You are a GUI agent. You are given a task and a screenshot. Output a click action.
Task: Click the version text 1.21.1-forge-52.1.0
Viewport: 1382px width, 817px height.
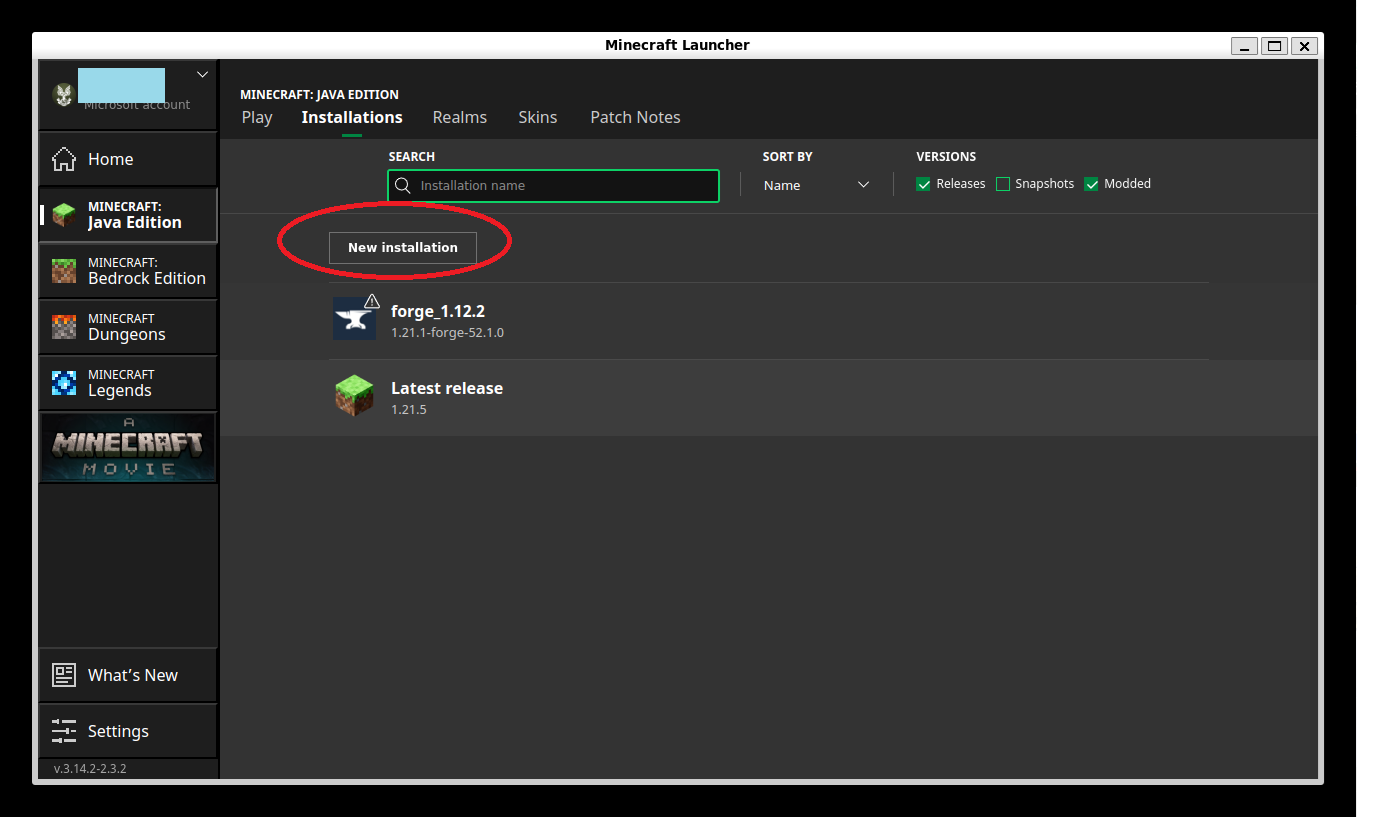[447, 333]
